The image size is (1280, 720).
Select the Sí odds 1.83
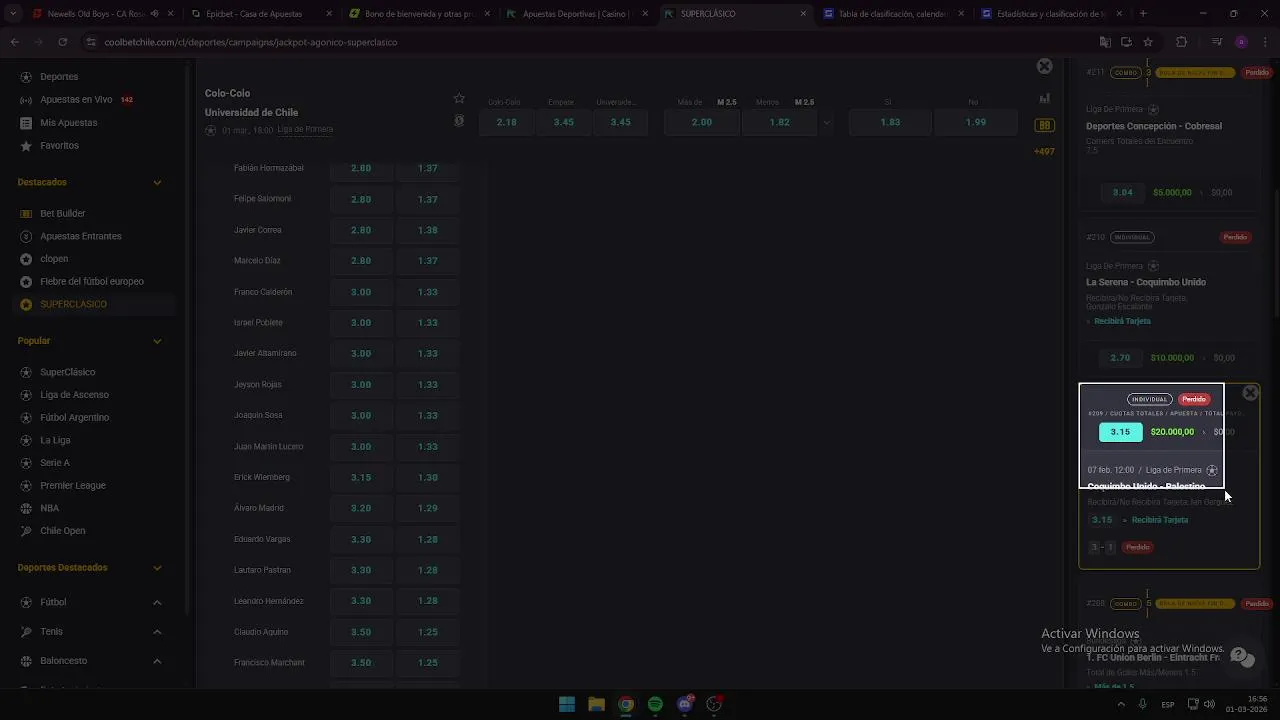890,122
